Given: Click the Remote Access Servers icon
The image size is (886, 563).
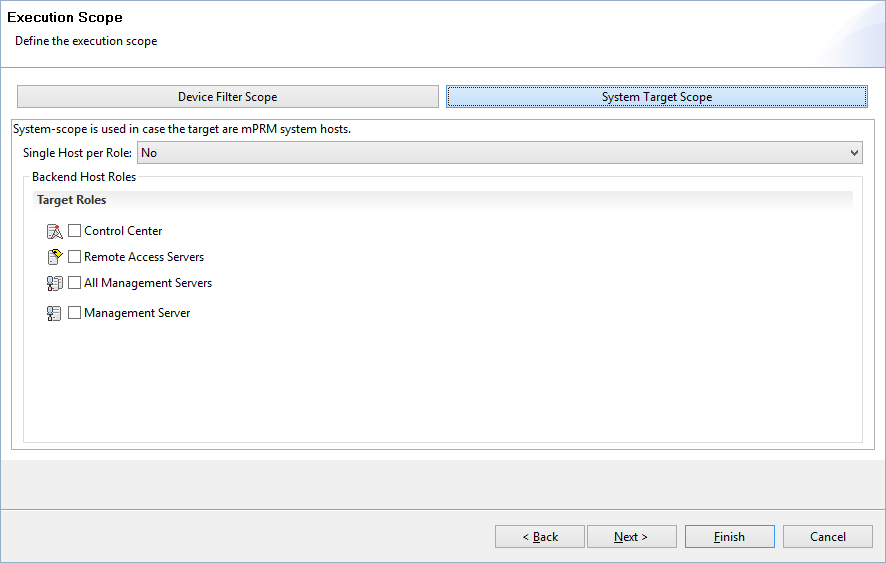Looking at the screenshot, I should tap(54, 257).
